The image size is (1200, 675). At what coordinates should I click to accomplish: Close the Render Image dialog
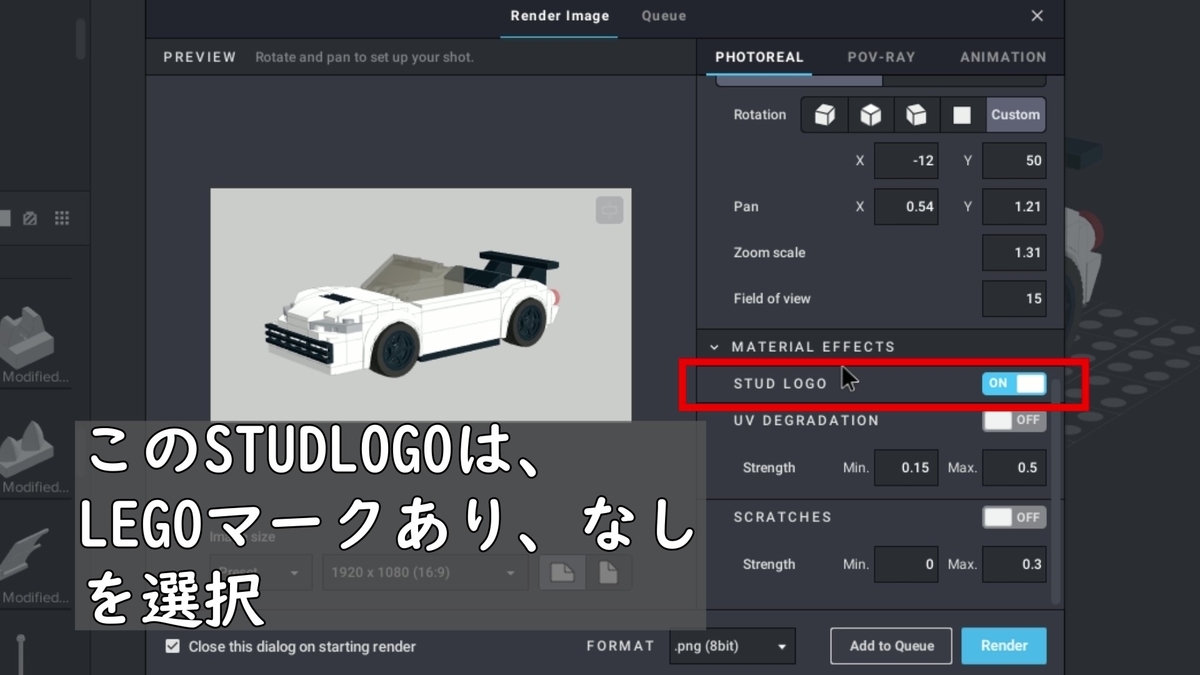click(x=1037, y=16)
